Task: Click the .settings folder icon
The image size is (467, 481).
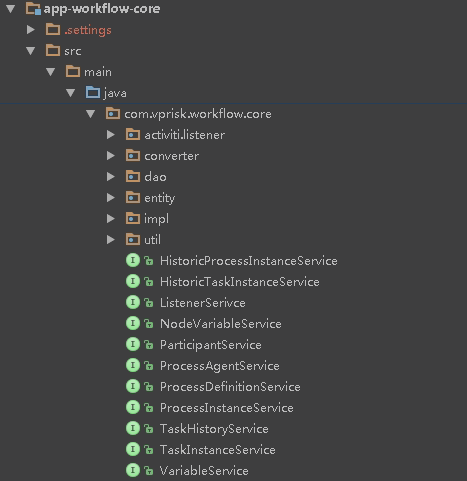Action: point(53,30)
